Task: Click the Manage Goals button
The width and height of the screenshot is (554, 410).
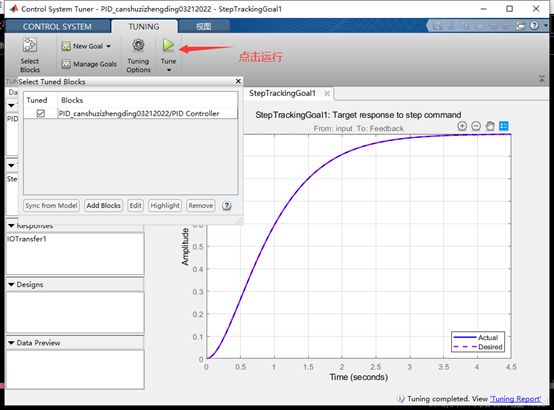Action: [x=89, y=64]
